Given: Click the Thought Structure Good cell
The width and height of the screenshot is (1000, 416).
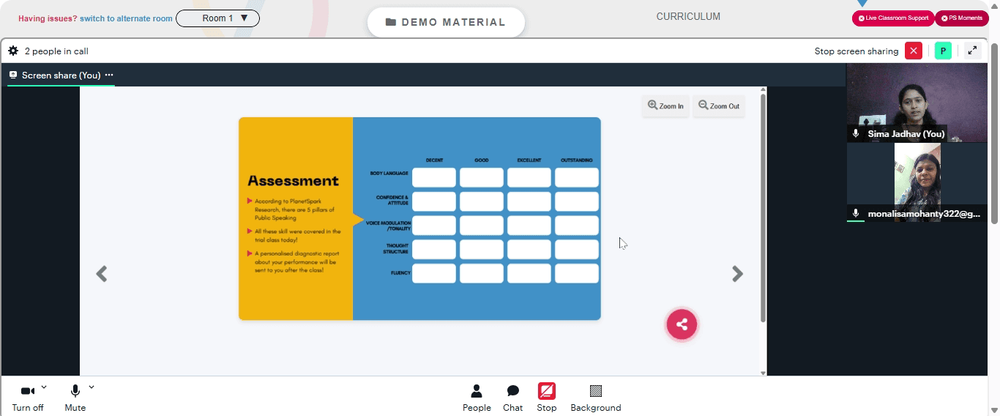Looking at the screenshot, I should coord(482,249).
